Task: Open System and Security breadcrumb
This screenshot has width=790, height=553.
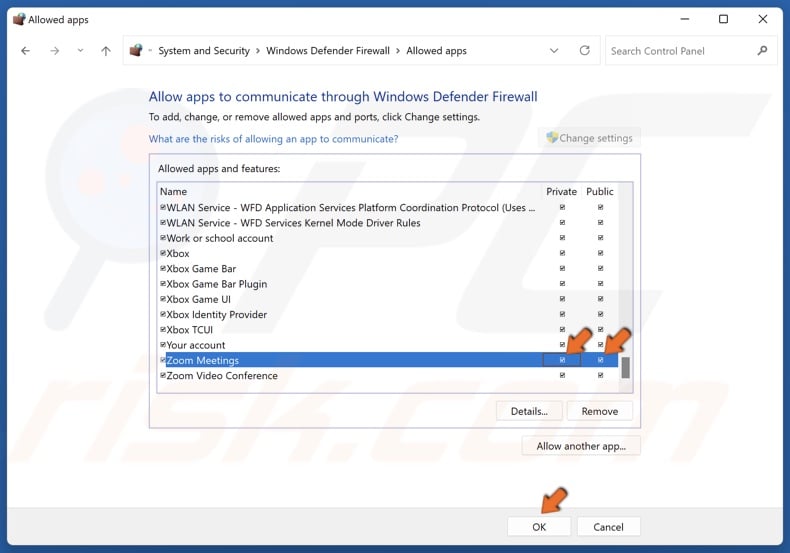Action: (204, 51)
